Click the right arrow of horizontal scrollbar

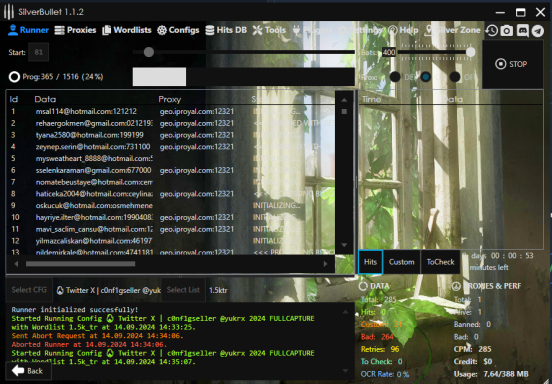(x=325, y=264)
